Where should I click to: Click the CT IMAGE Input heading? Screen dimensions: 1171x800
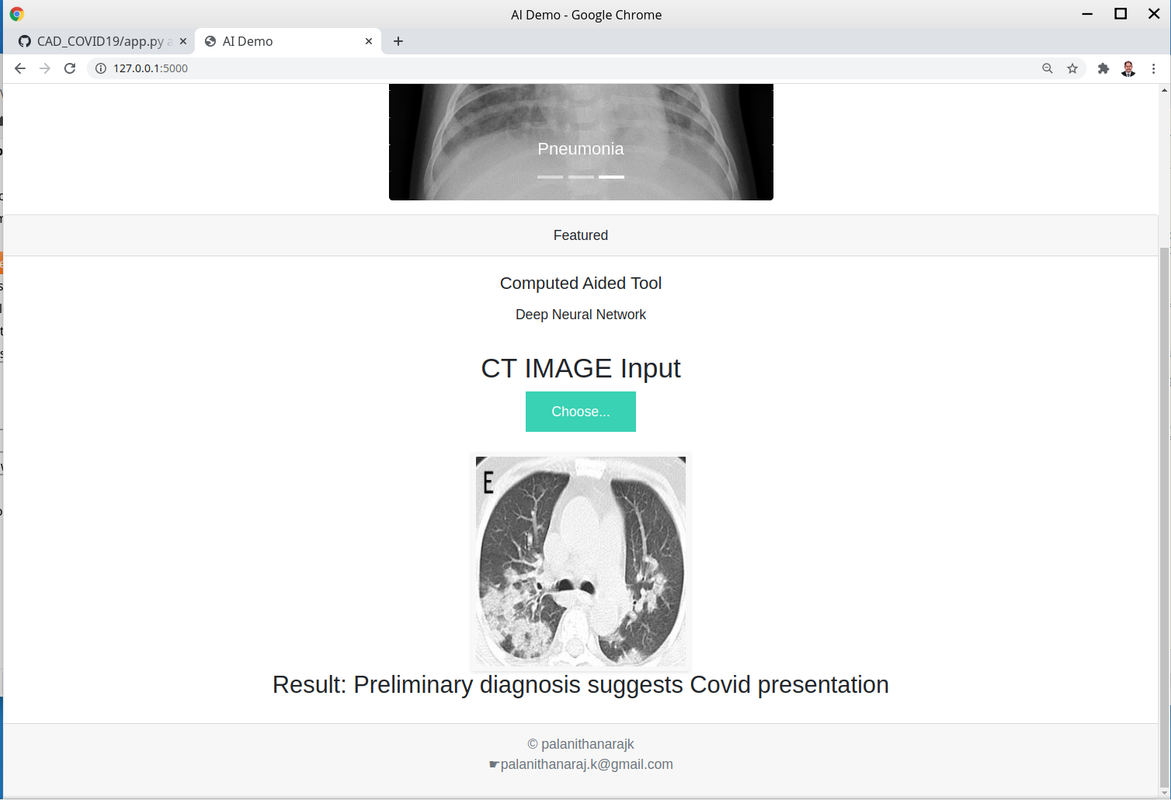tap(580, 368)
